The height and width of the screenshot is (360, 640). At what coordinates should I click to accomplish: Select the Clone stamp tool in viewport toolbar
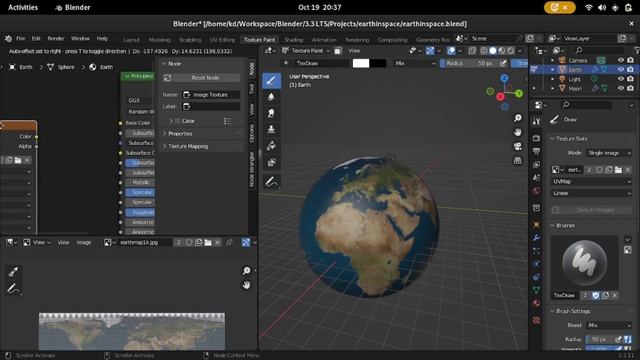point(271,129)
